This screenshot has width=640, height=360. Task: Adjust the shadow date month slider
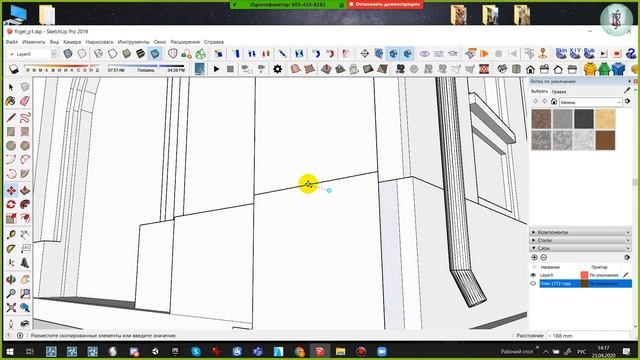point(62,65)
